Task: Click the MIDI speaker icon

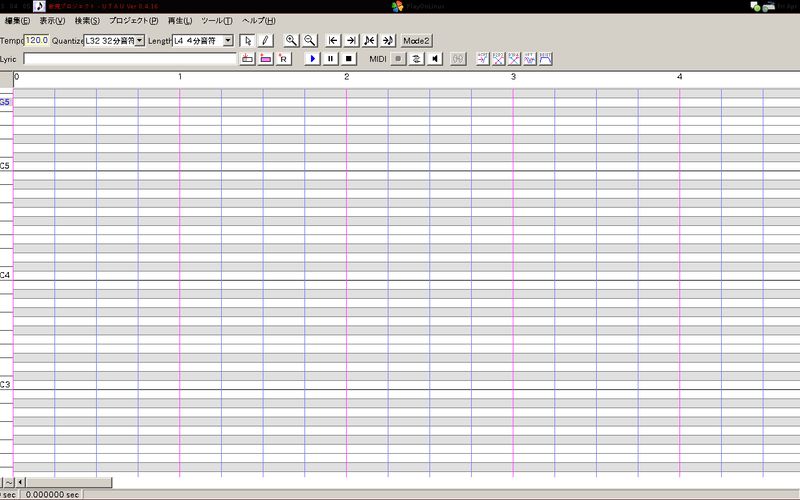Action: click(x=434, y=59)
